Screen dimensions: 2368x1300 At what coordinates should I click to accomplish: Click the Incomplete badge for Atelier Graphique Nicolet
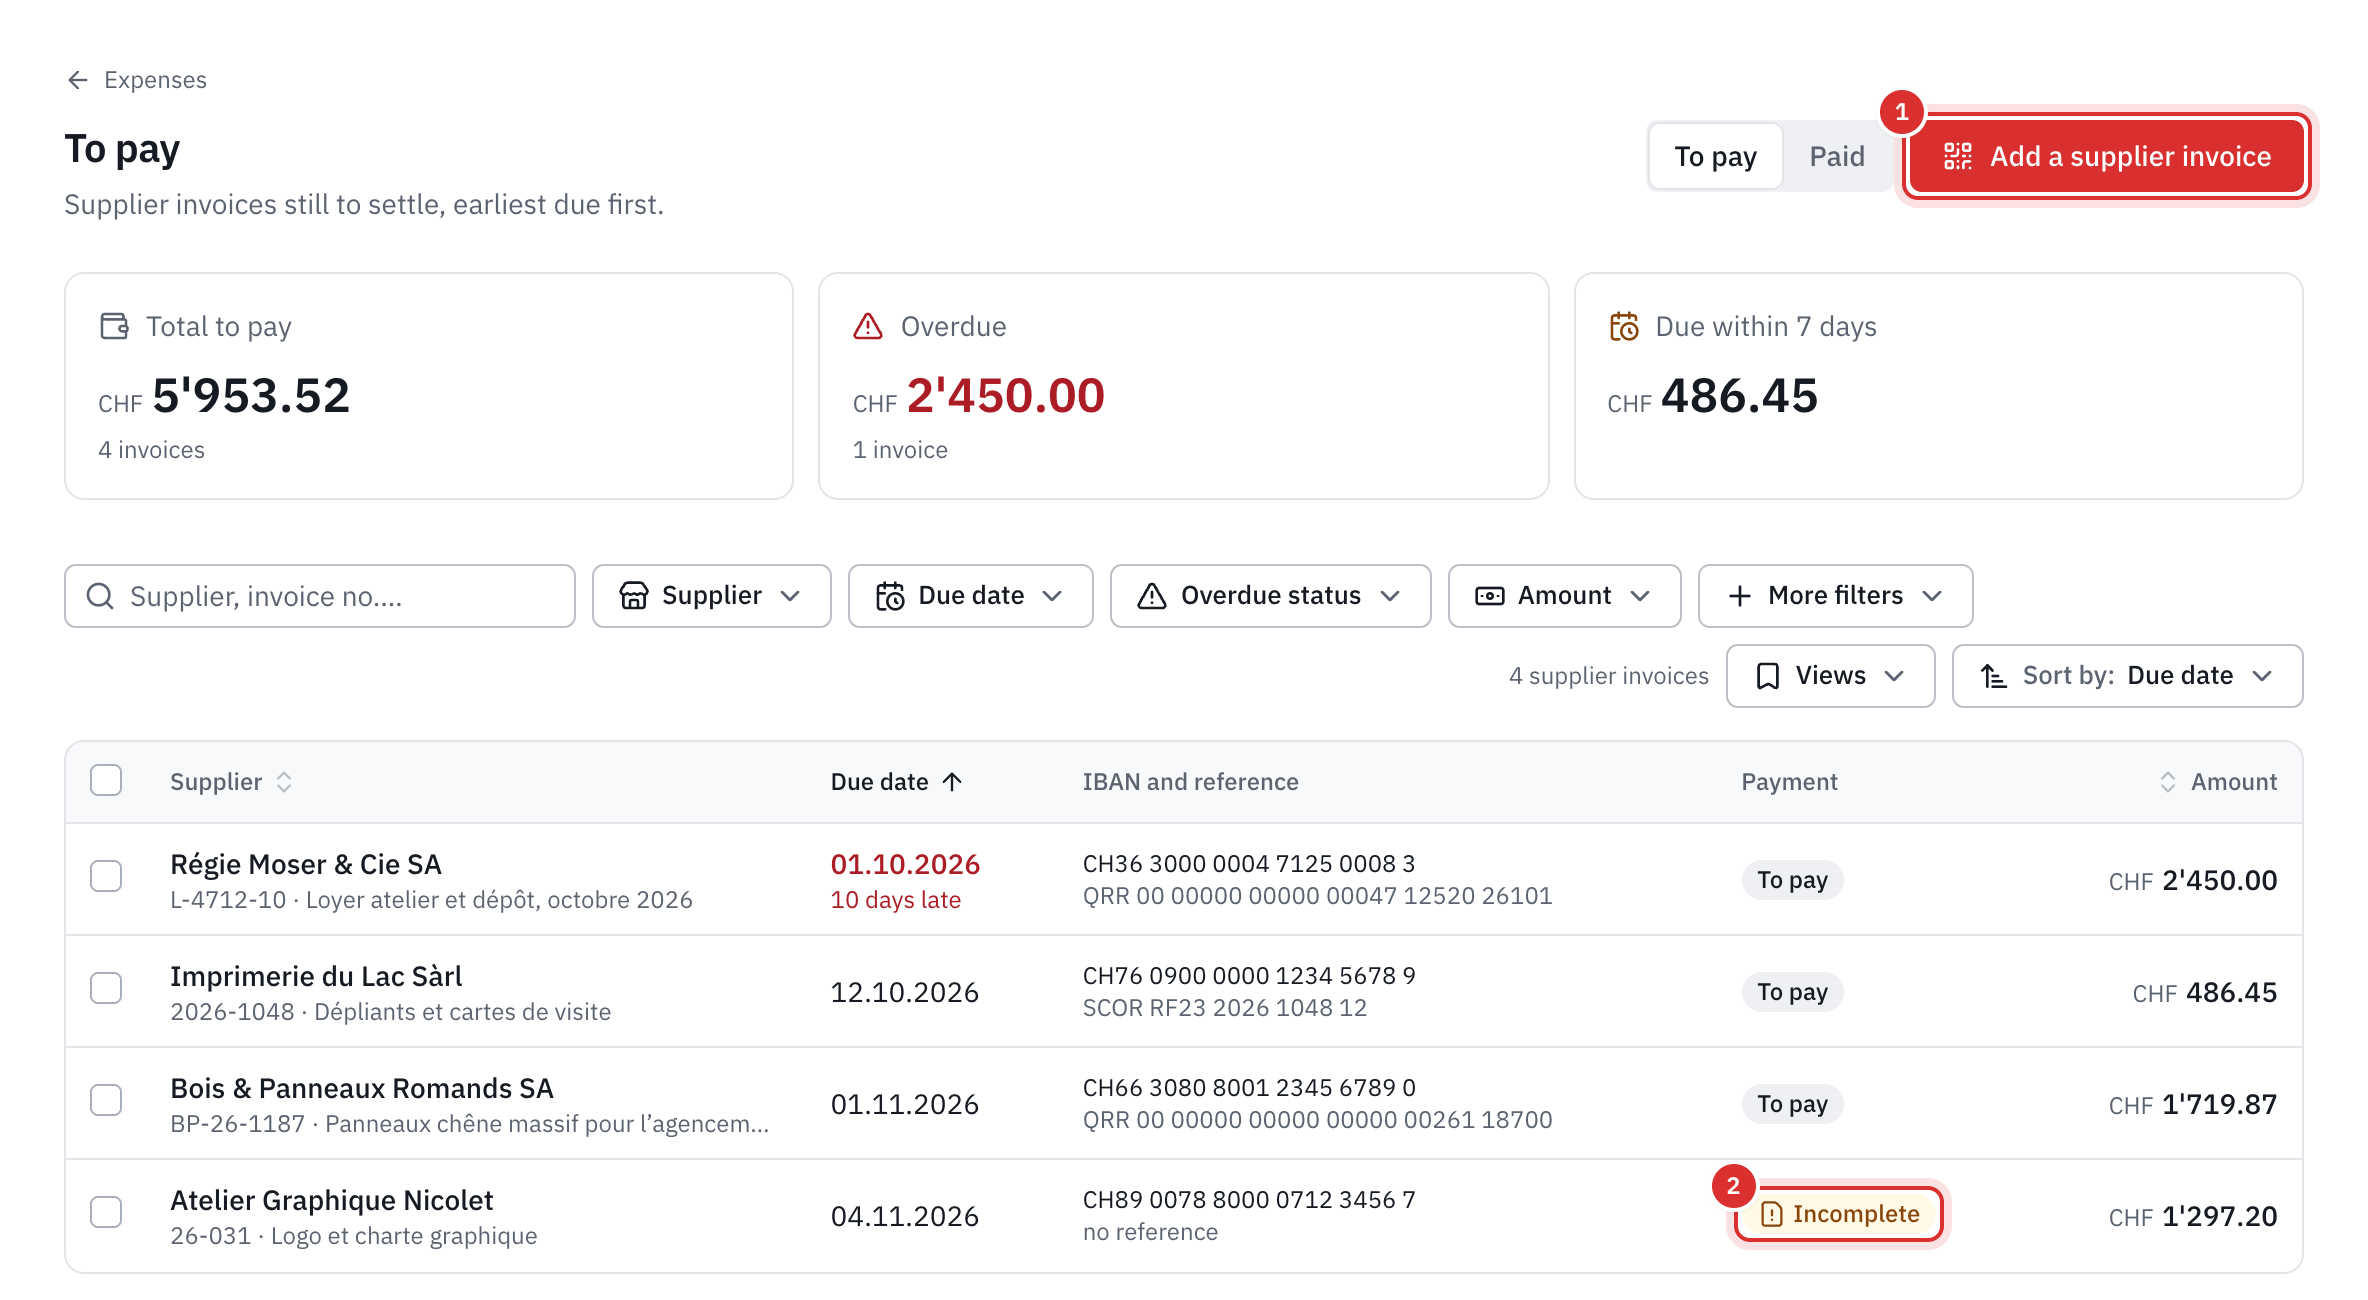[x=1839, y=1214]
